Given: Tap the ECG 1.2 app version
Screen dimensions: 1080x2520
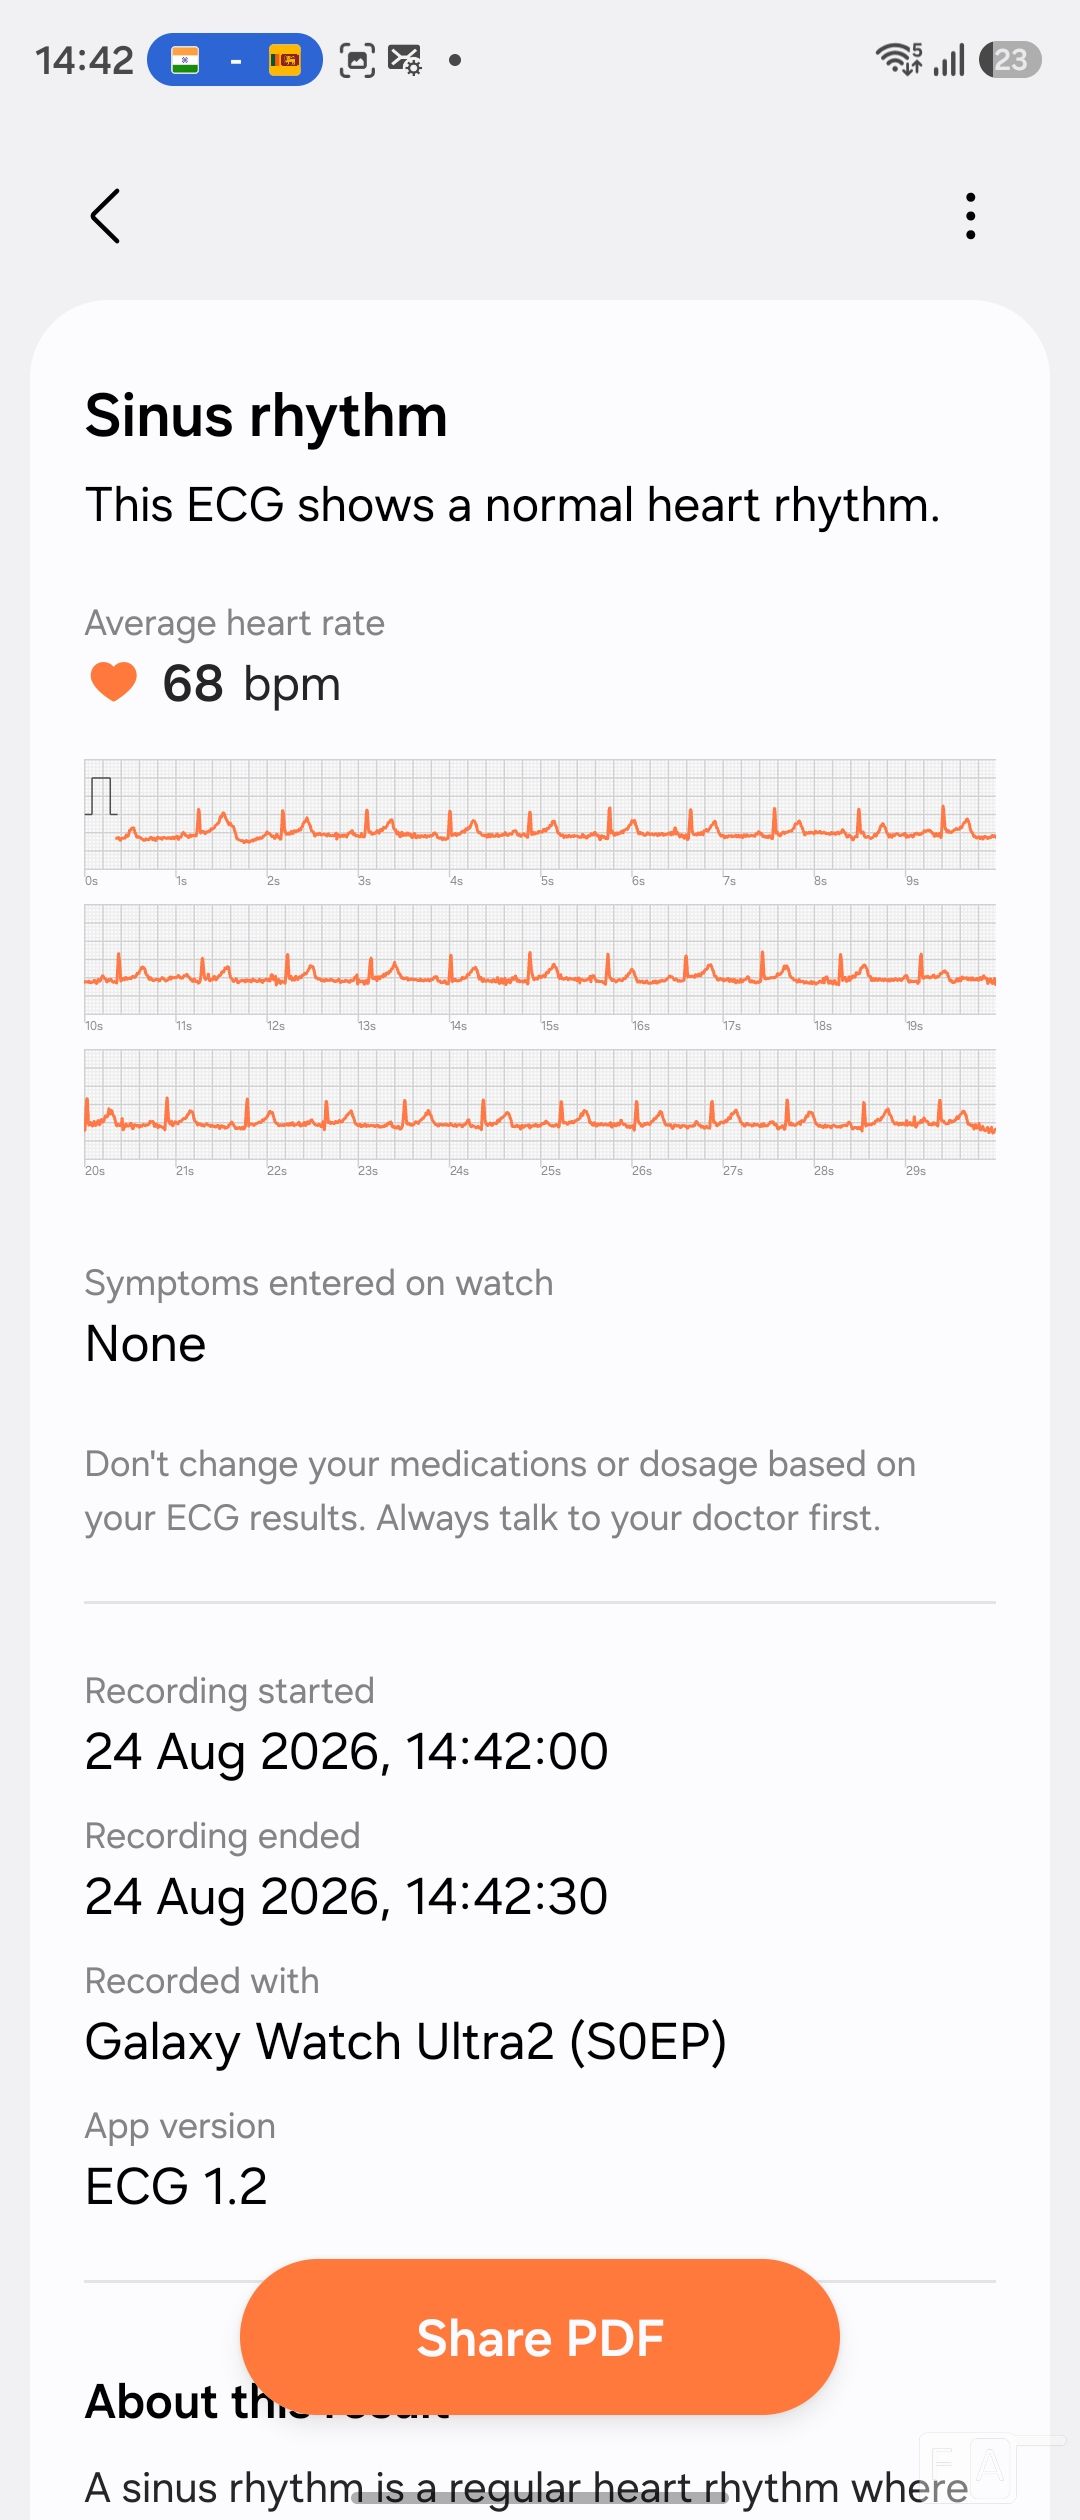Looking at the screenshot, I should click(x=176, y=2186).
